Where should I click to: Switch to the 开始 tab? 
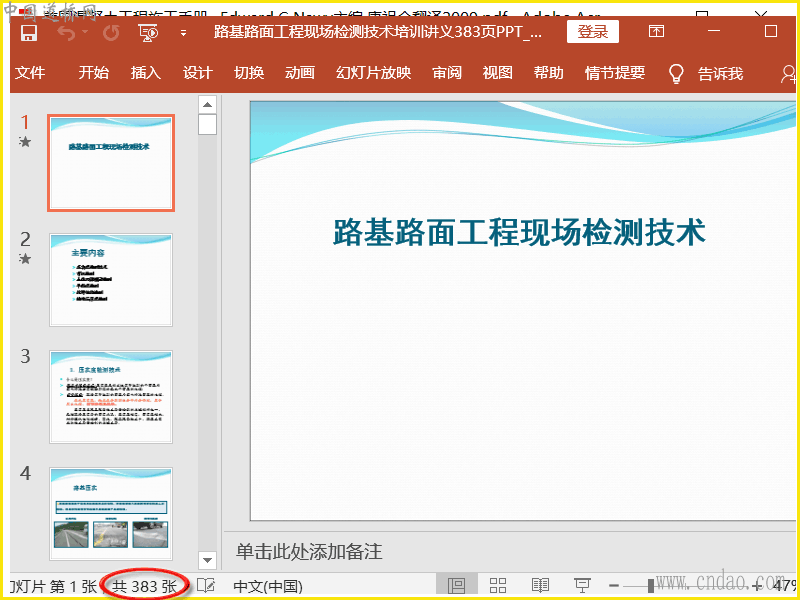(x=94, y=73)
